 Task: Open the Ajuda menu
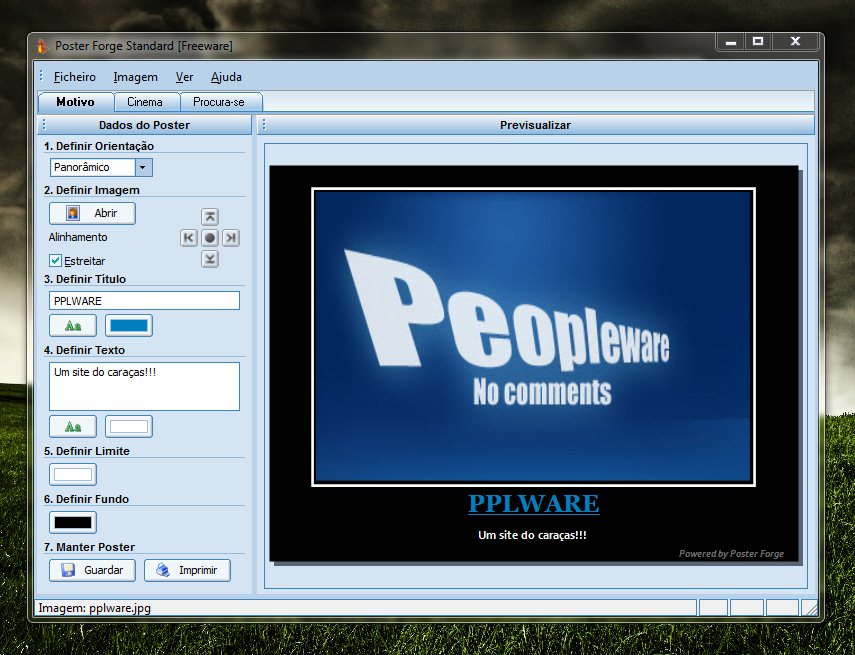226,77
